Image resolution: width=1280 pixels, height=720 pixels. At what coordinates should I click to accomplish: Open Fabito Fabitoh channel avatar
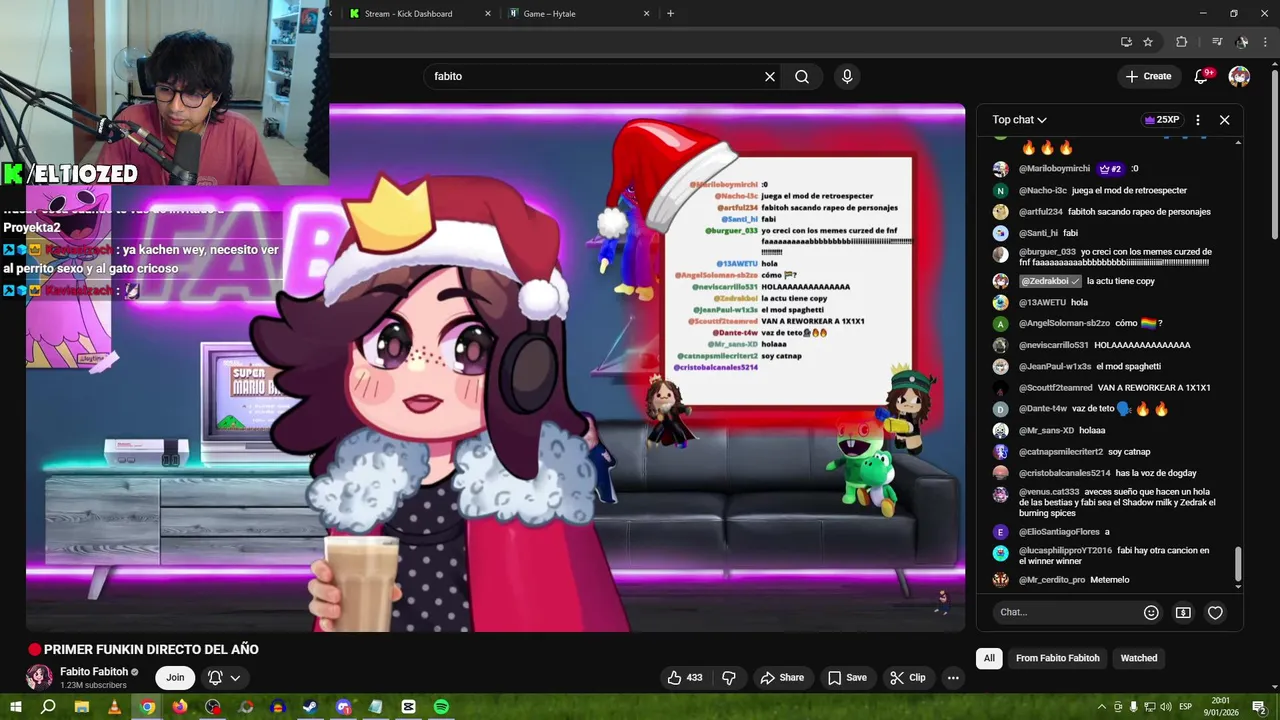39,677
